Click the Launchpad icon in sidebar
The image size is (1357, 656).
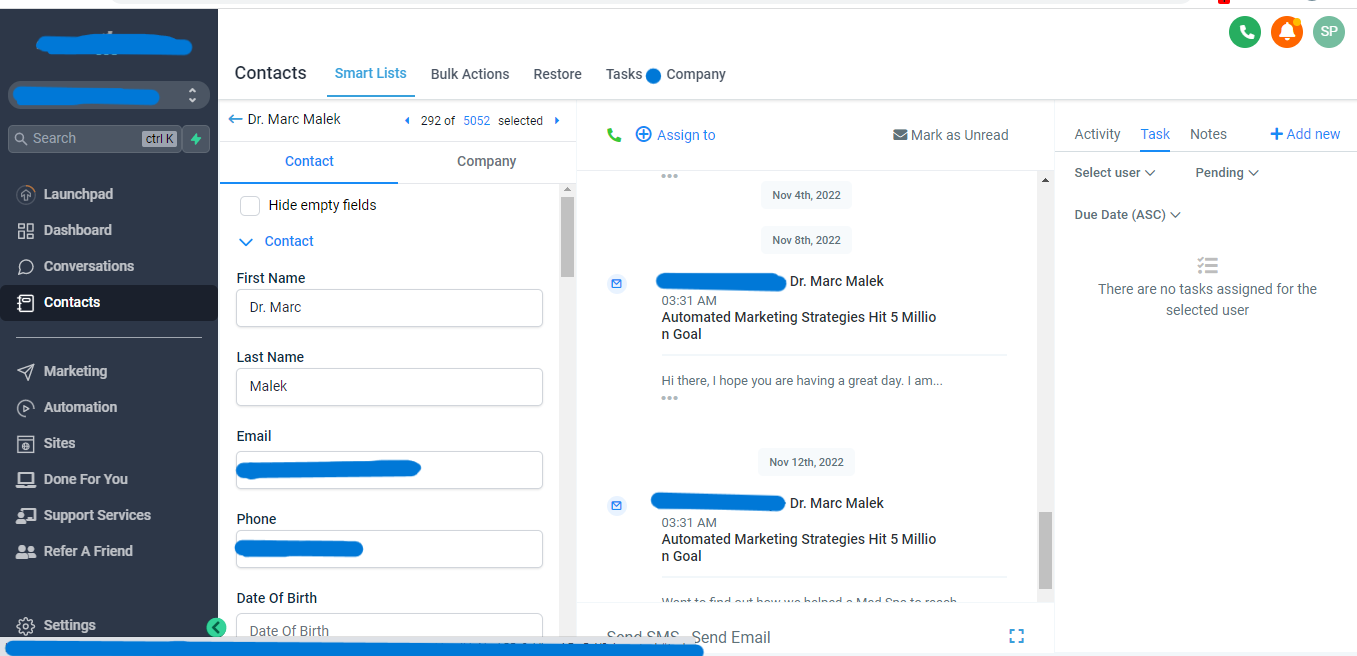(x=26, y=194)
